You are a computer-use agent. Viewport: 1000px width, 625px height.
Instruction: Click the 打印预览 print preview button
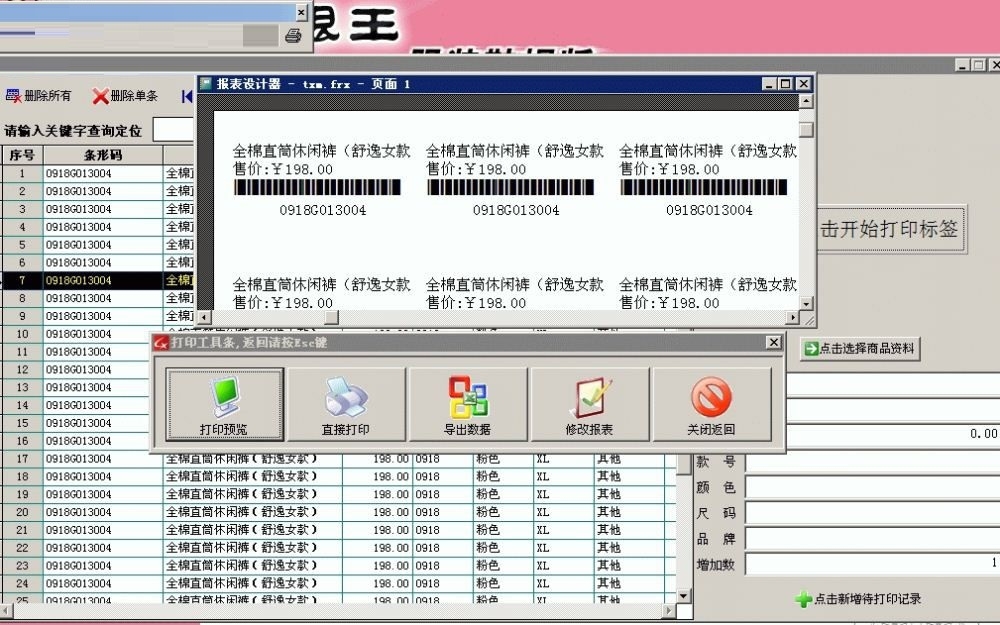tap(224, 404)
